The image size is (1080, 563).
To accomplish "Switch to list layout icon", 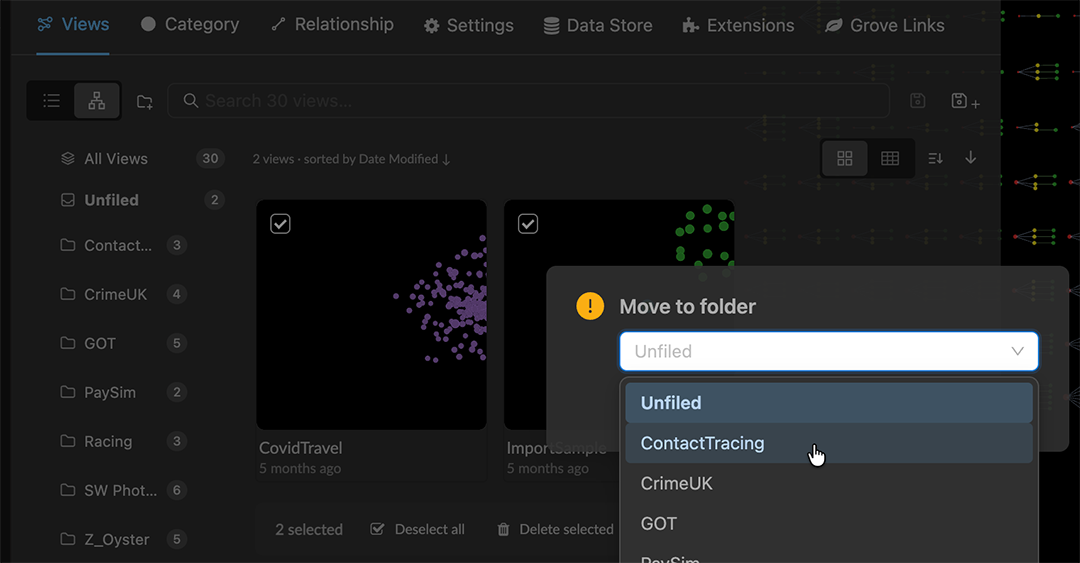I will coord(52,101).
